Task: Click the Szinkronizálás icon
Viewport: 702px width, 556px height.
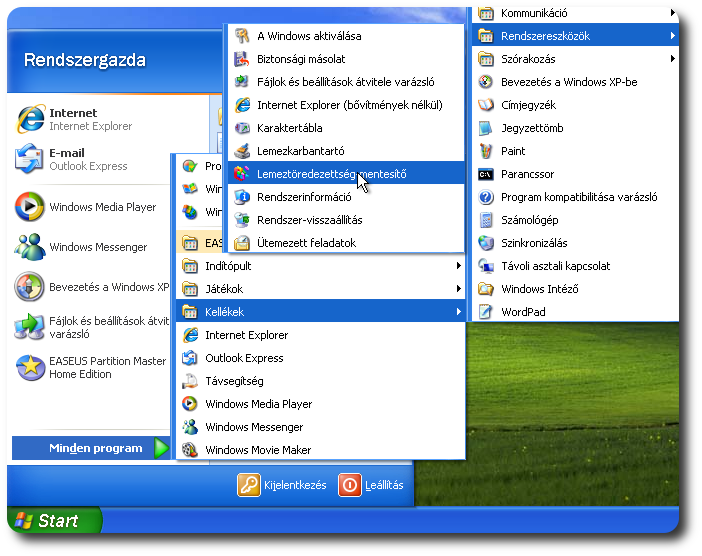Action: pyautogui.click(x=486, y=243)
